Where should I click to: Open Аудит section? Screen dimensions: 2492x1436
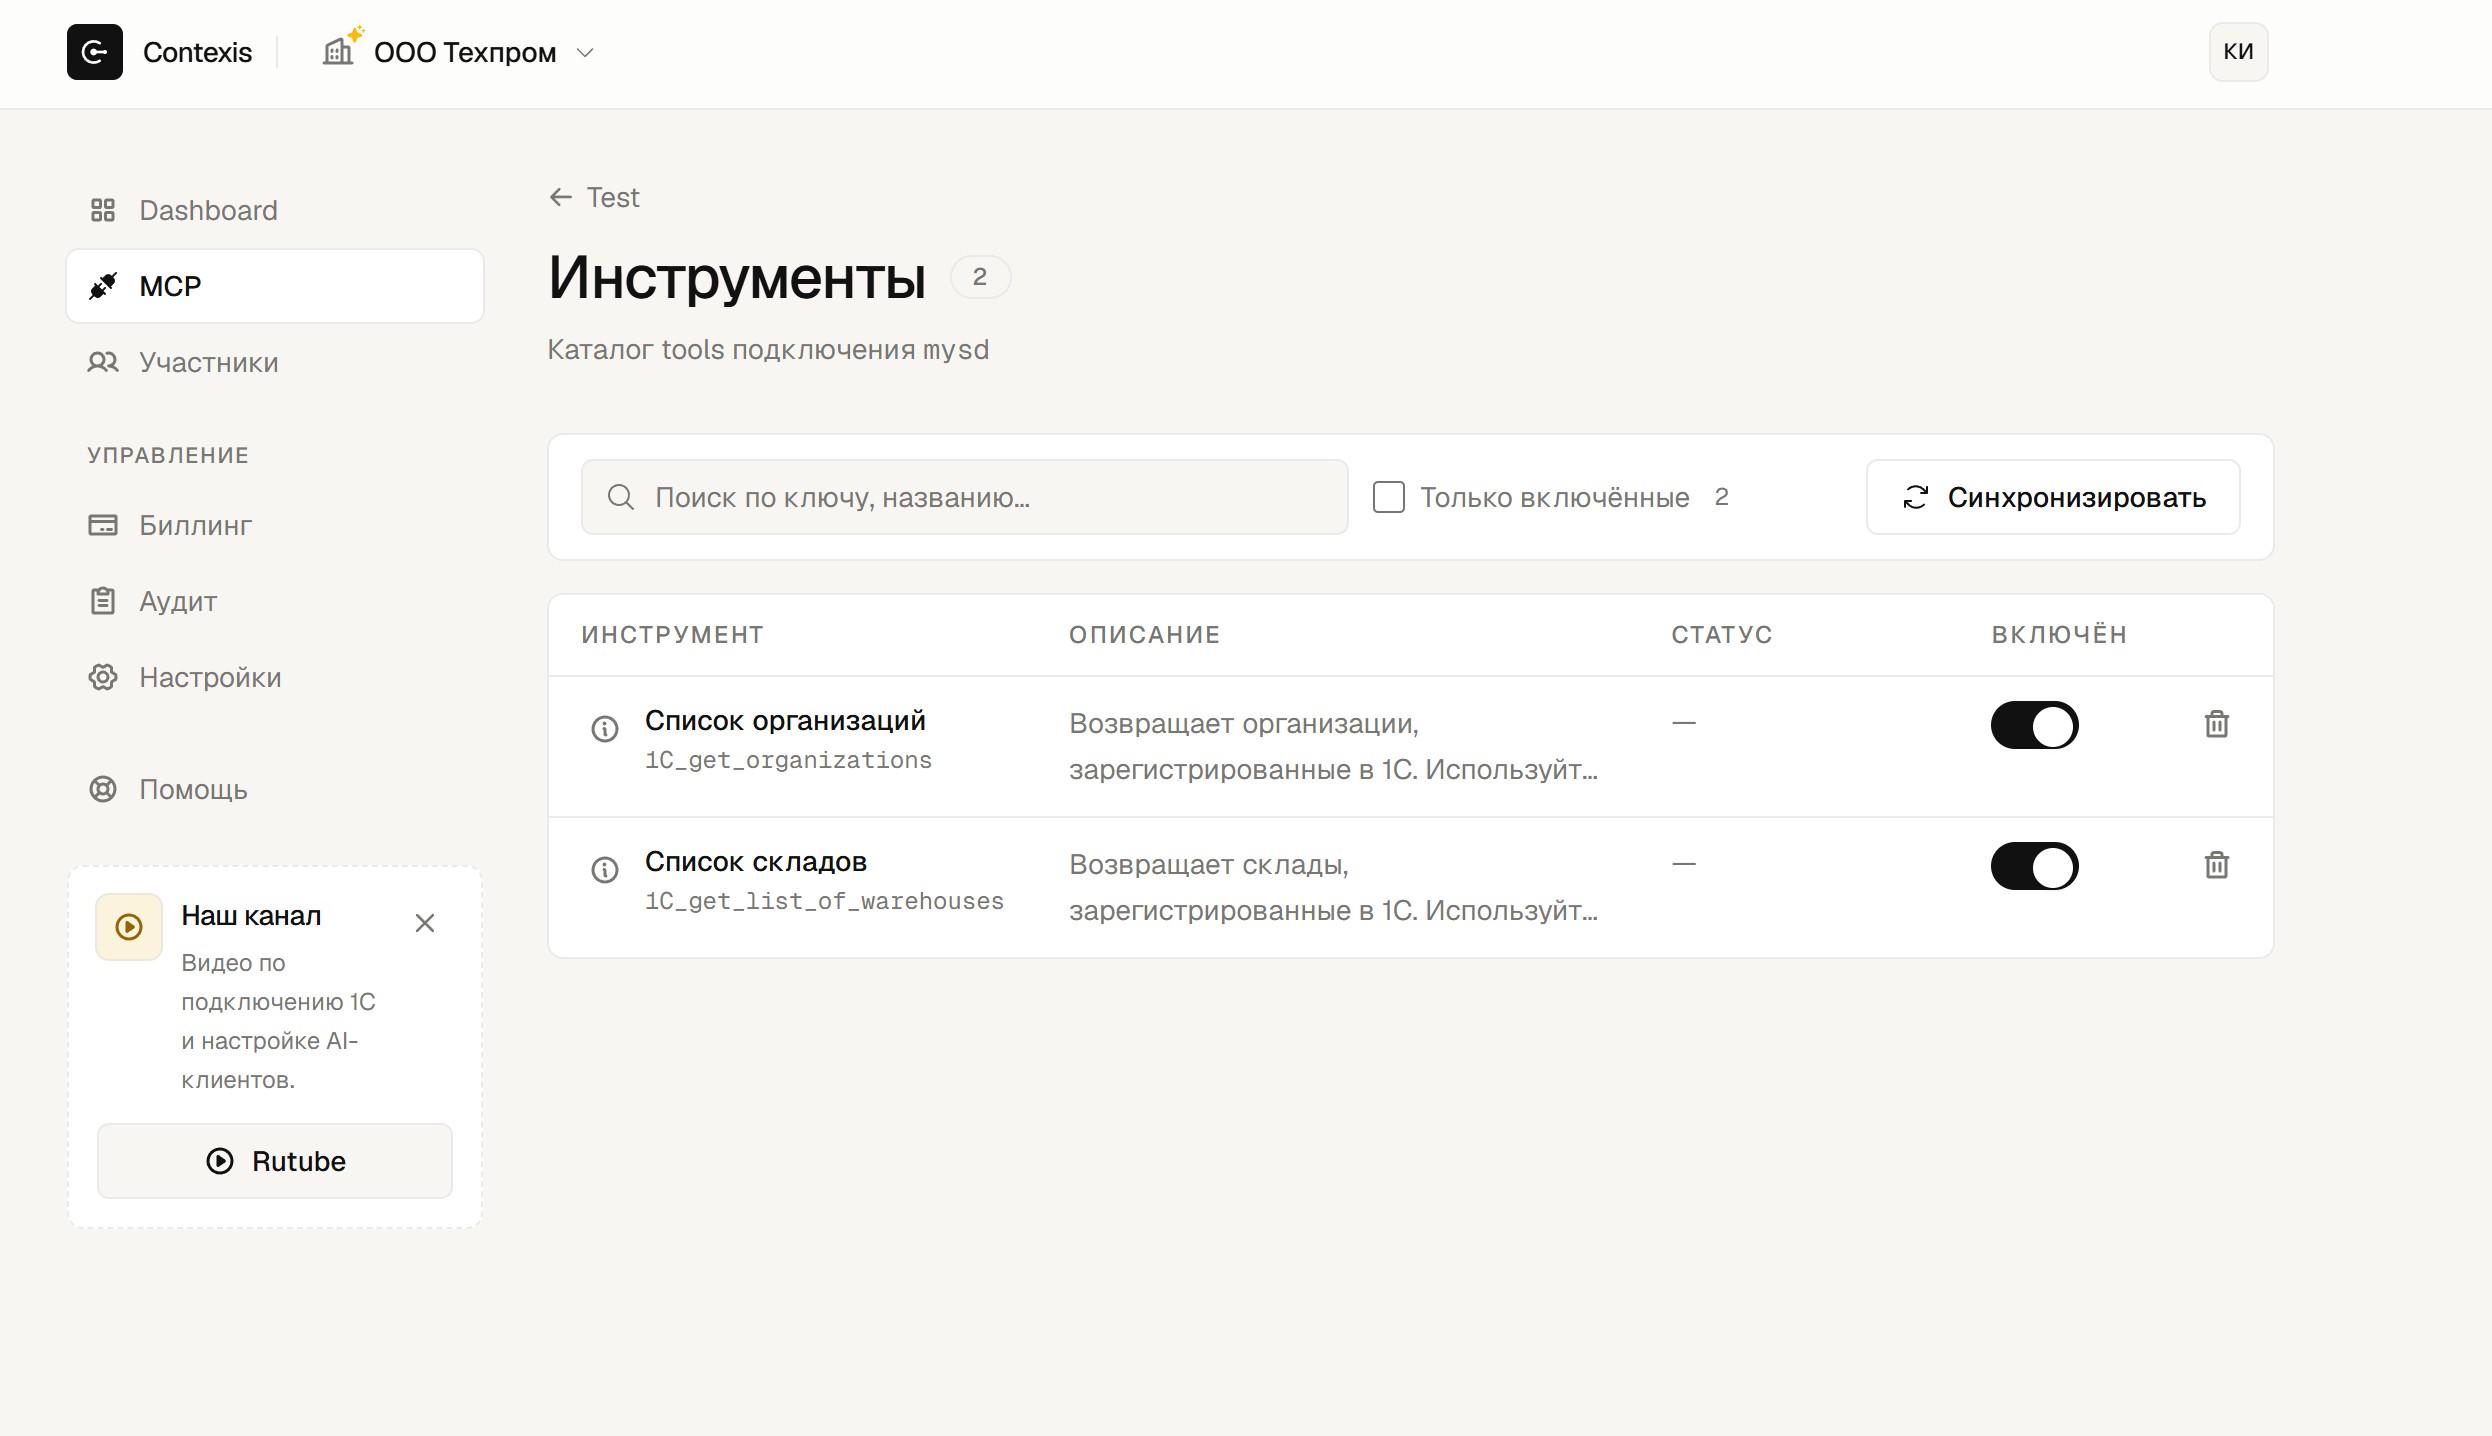point(275,601)
